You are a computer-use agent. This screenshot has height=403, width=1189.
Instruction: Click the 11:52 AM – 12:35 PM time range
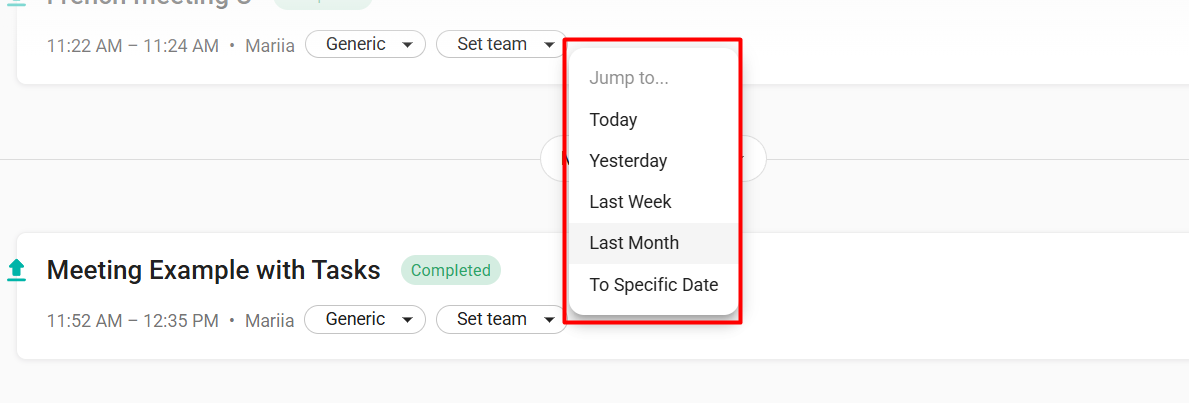pos(133,321)
